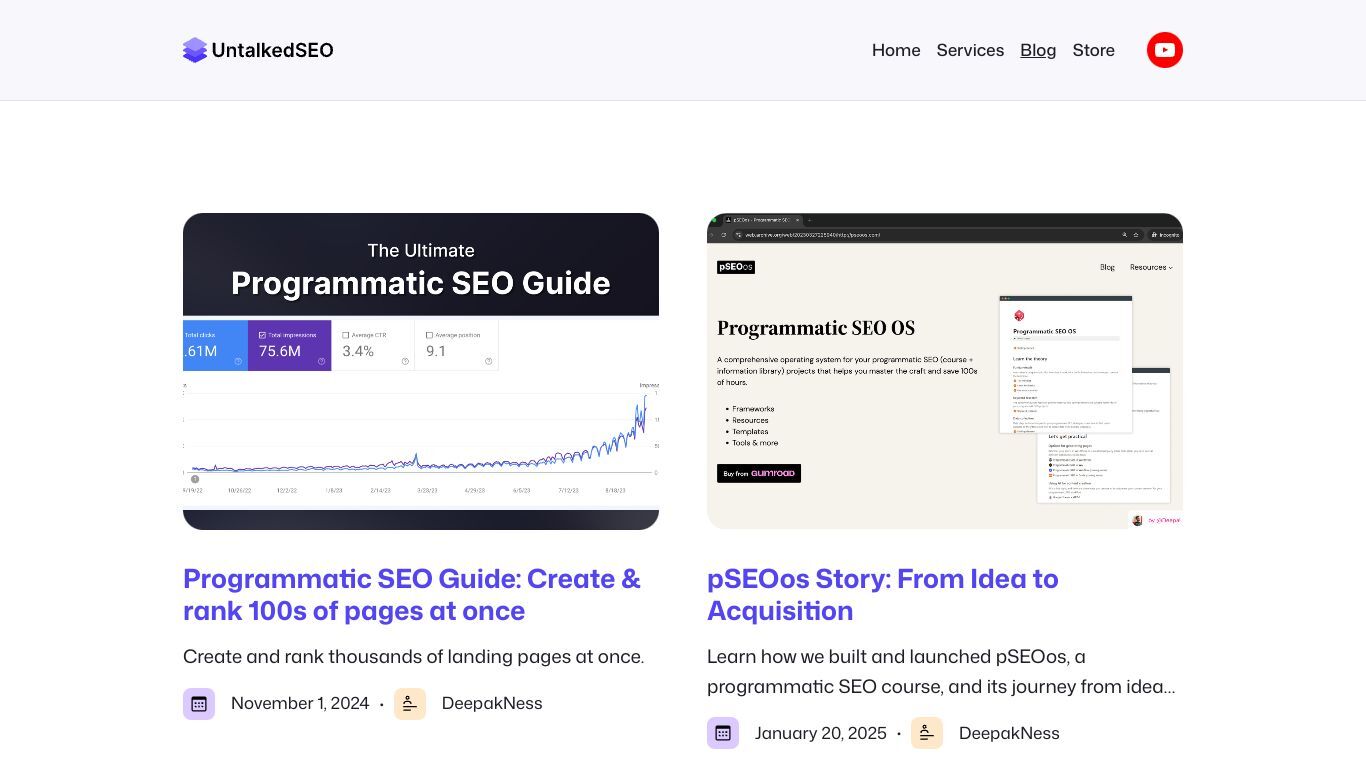Open article Programmatic SEO Guide: Create & rank 100s

(x=412, y=595)
